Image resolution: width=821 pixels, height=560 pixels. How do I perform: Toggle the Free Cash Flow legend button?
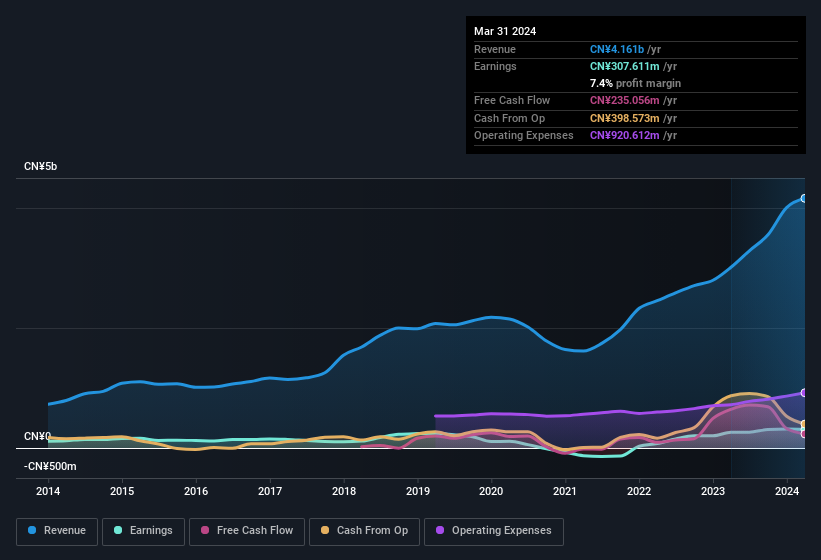tap(247, 531)
